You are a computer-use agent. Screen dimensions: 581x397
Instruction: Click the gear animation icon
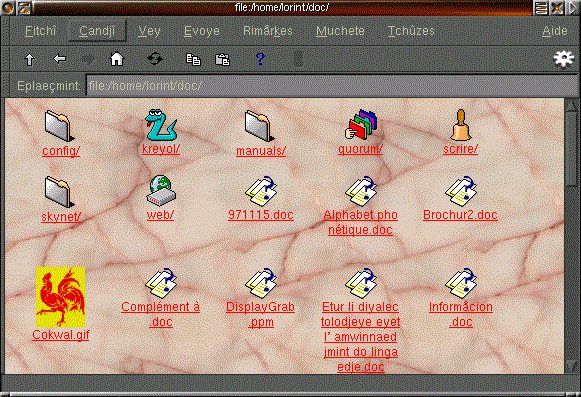pyautogui.click(x=563, y=59)
